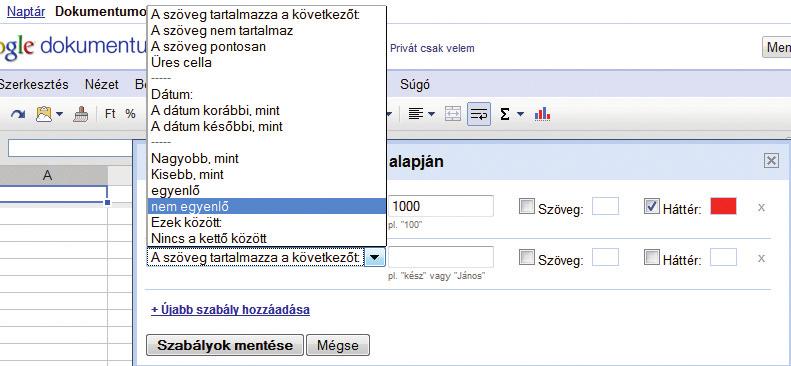Click 'Szabályok mentése' button
The image size is (791, 366).
point(224,345)
